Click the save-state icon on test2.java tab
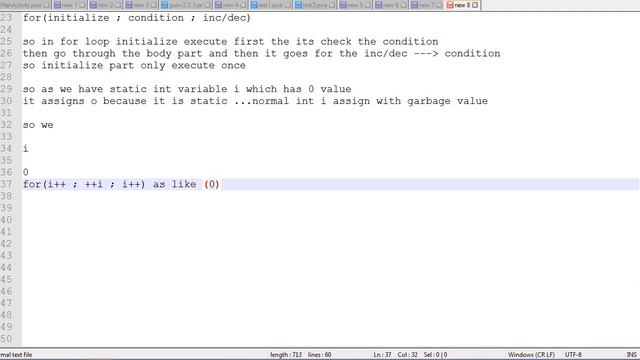 tap(298, 5)
